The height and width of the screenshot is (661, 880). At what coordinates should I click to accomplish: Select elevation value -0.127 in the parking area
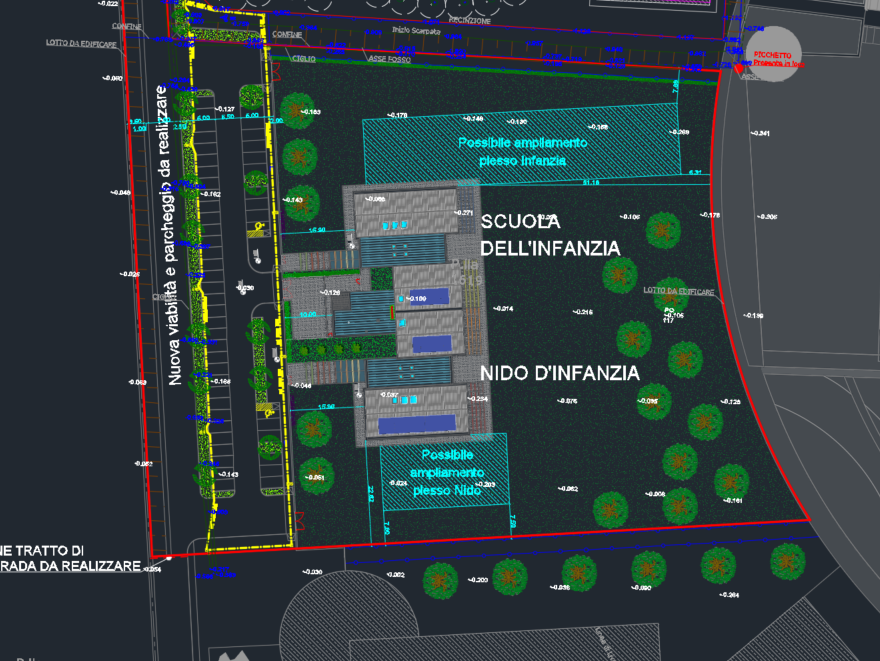(224, 109)
